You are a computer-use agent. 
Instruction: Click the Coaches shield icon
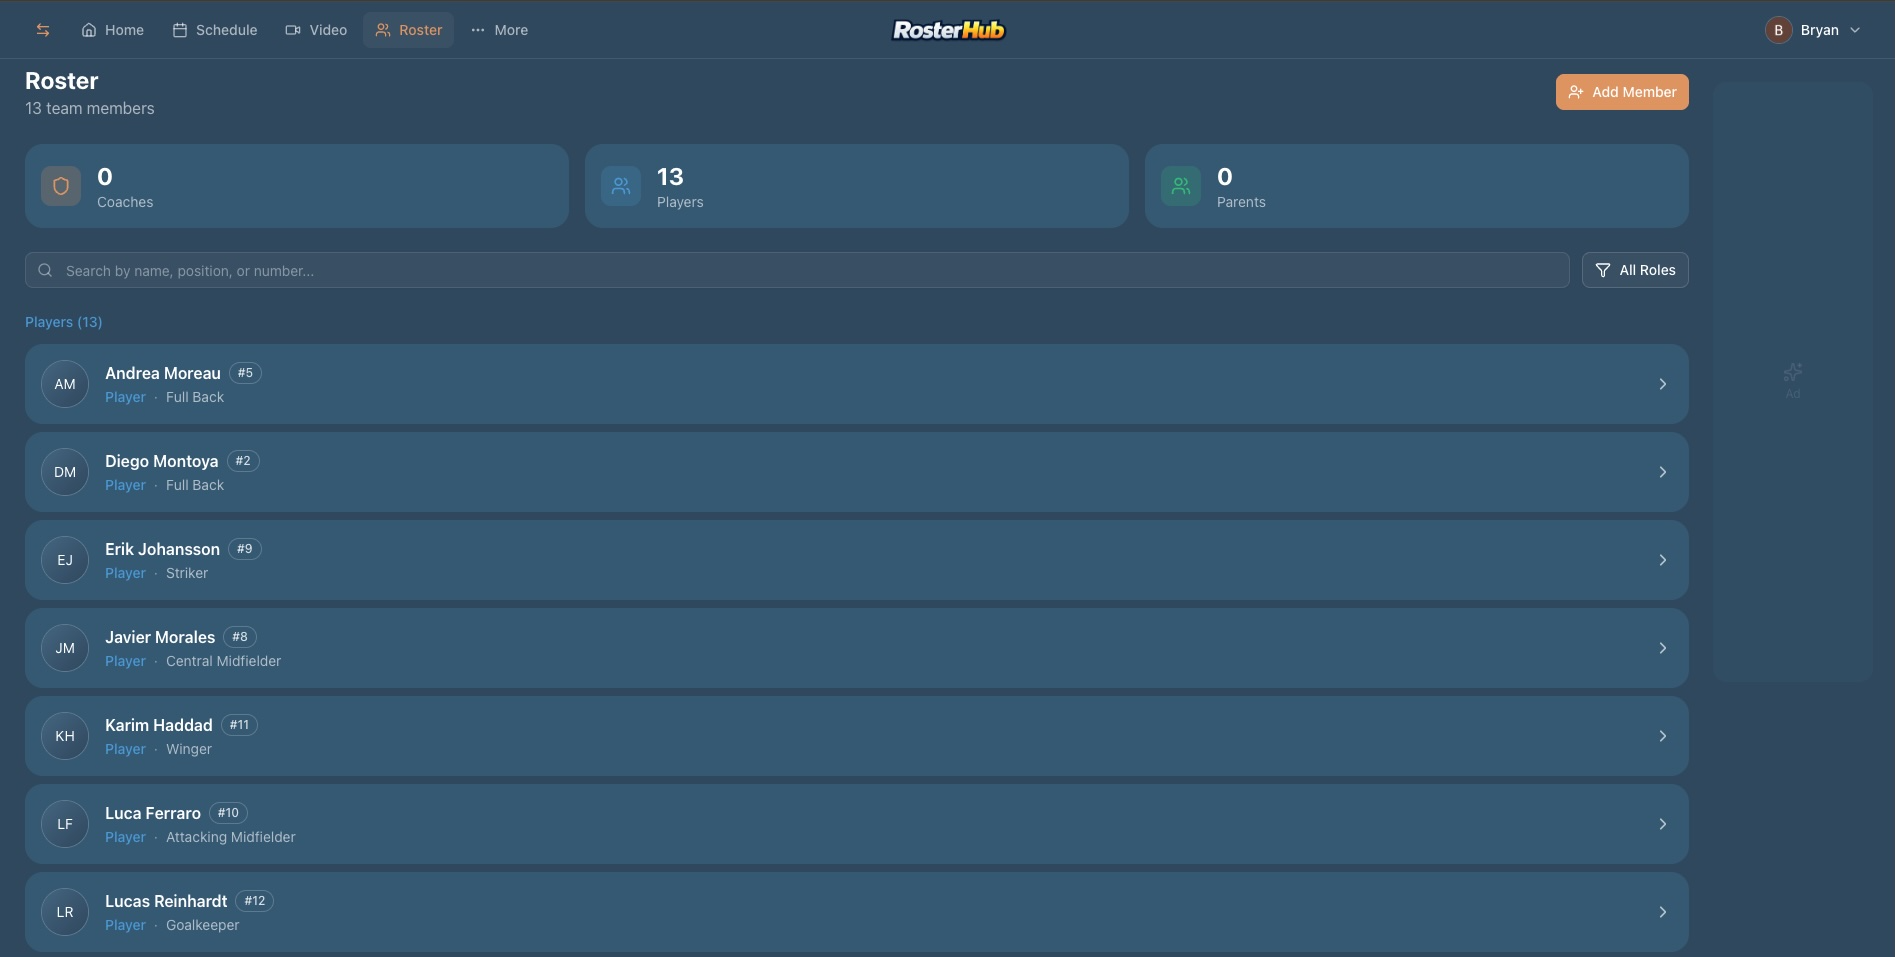point(61,186)
